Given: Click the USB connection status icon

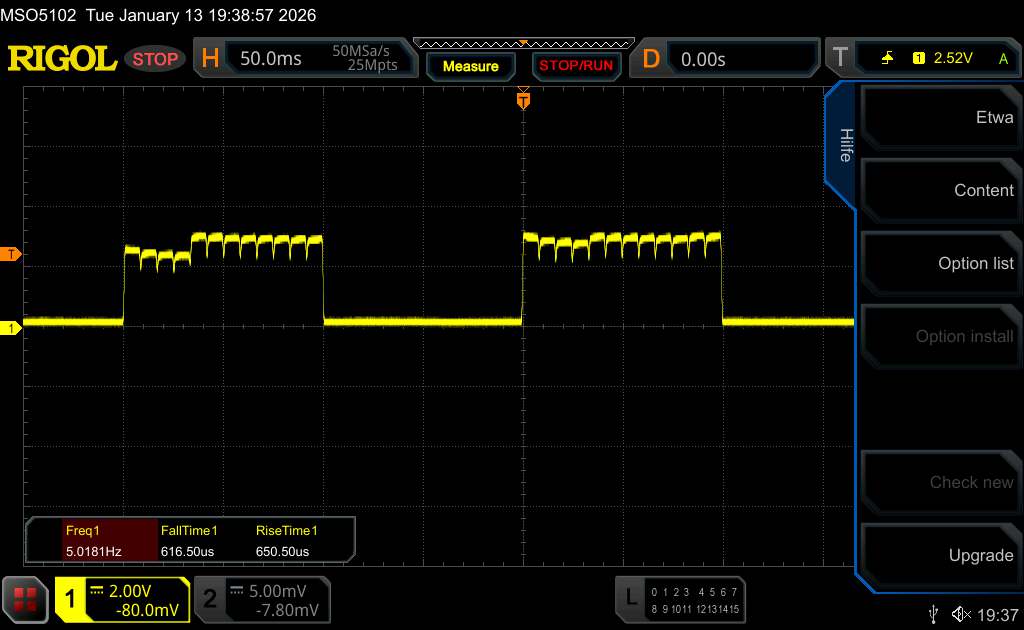Looking at the screenshot, I should pyautogui.click(x=933, y=613).
